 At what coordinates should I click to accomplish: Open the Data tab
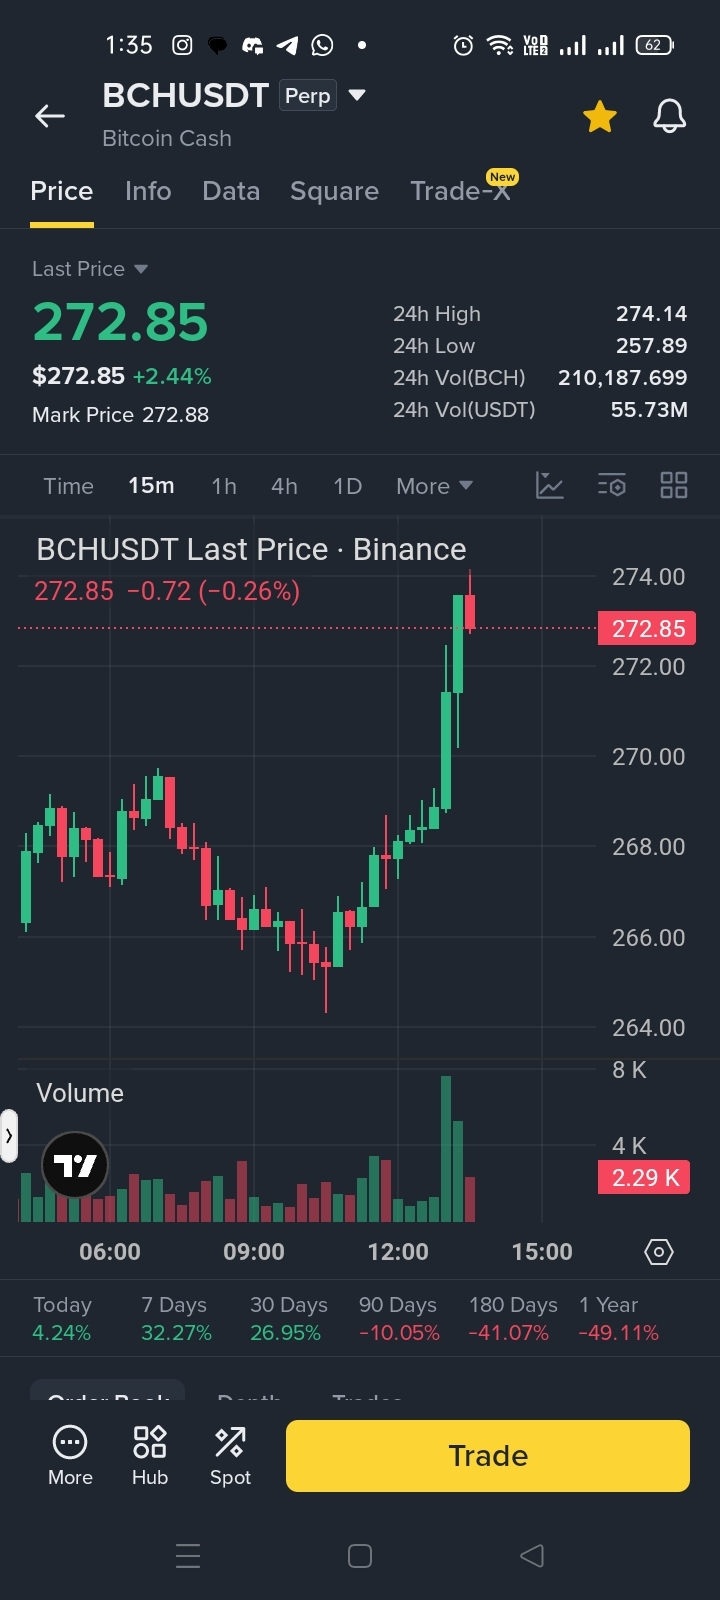point(231,191)
